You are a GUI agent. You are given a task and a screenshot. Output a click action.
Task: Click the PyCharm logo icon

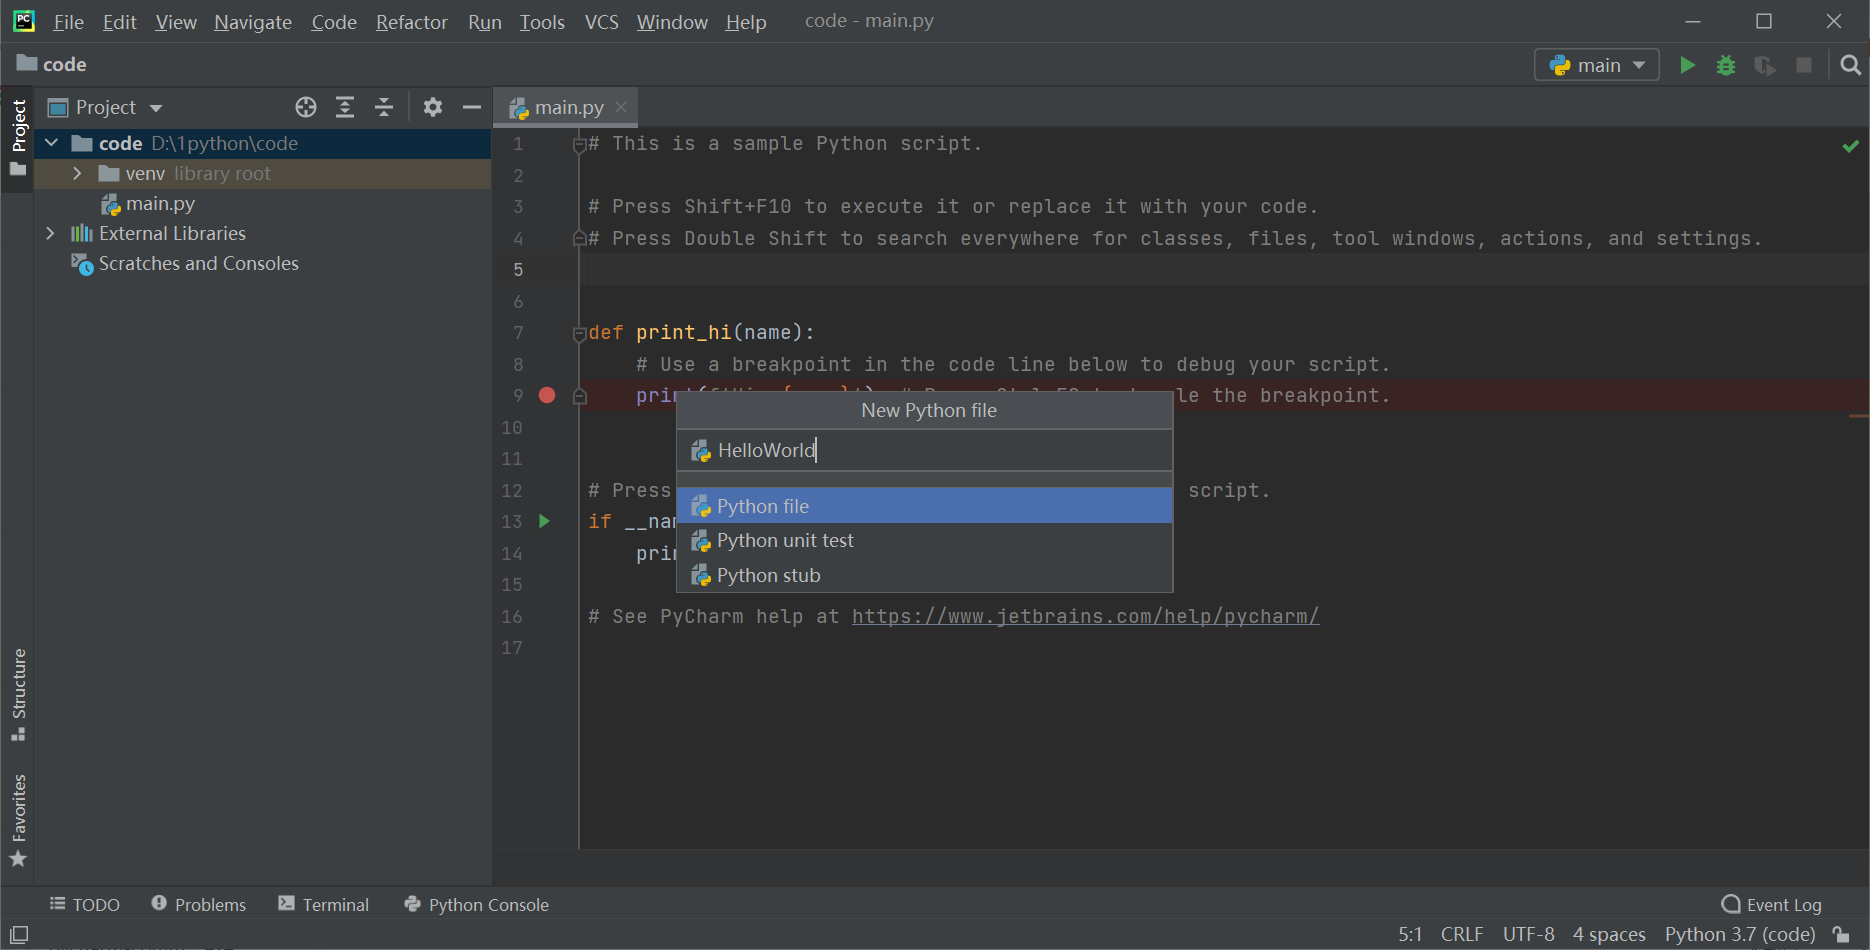(24, 21)
